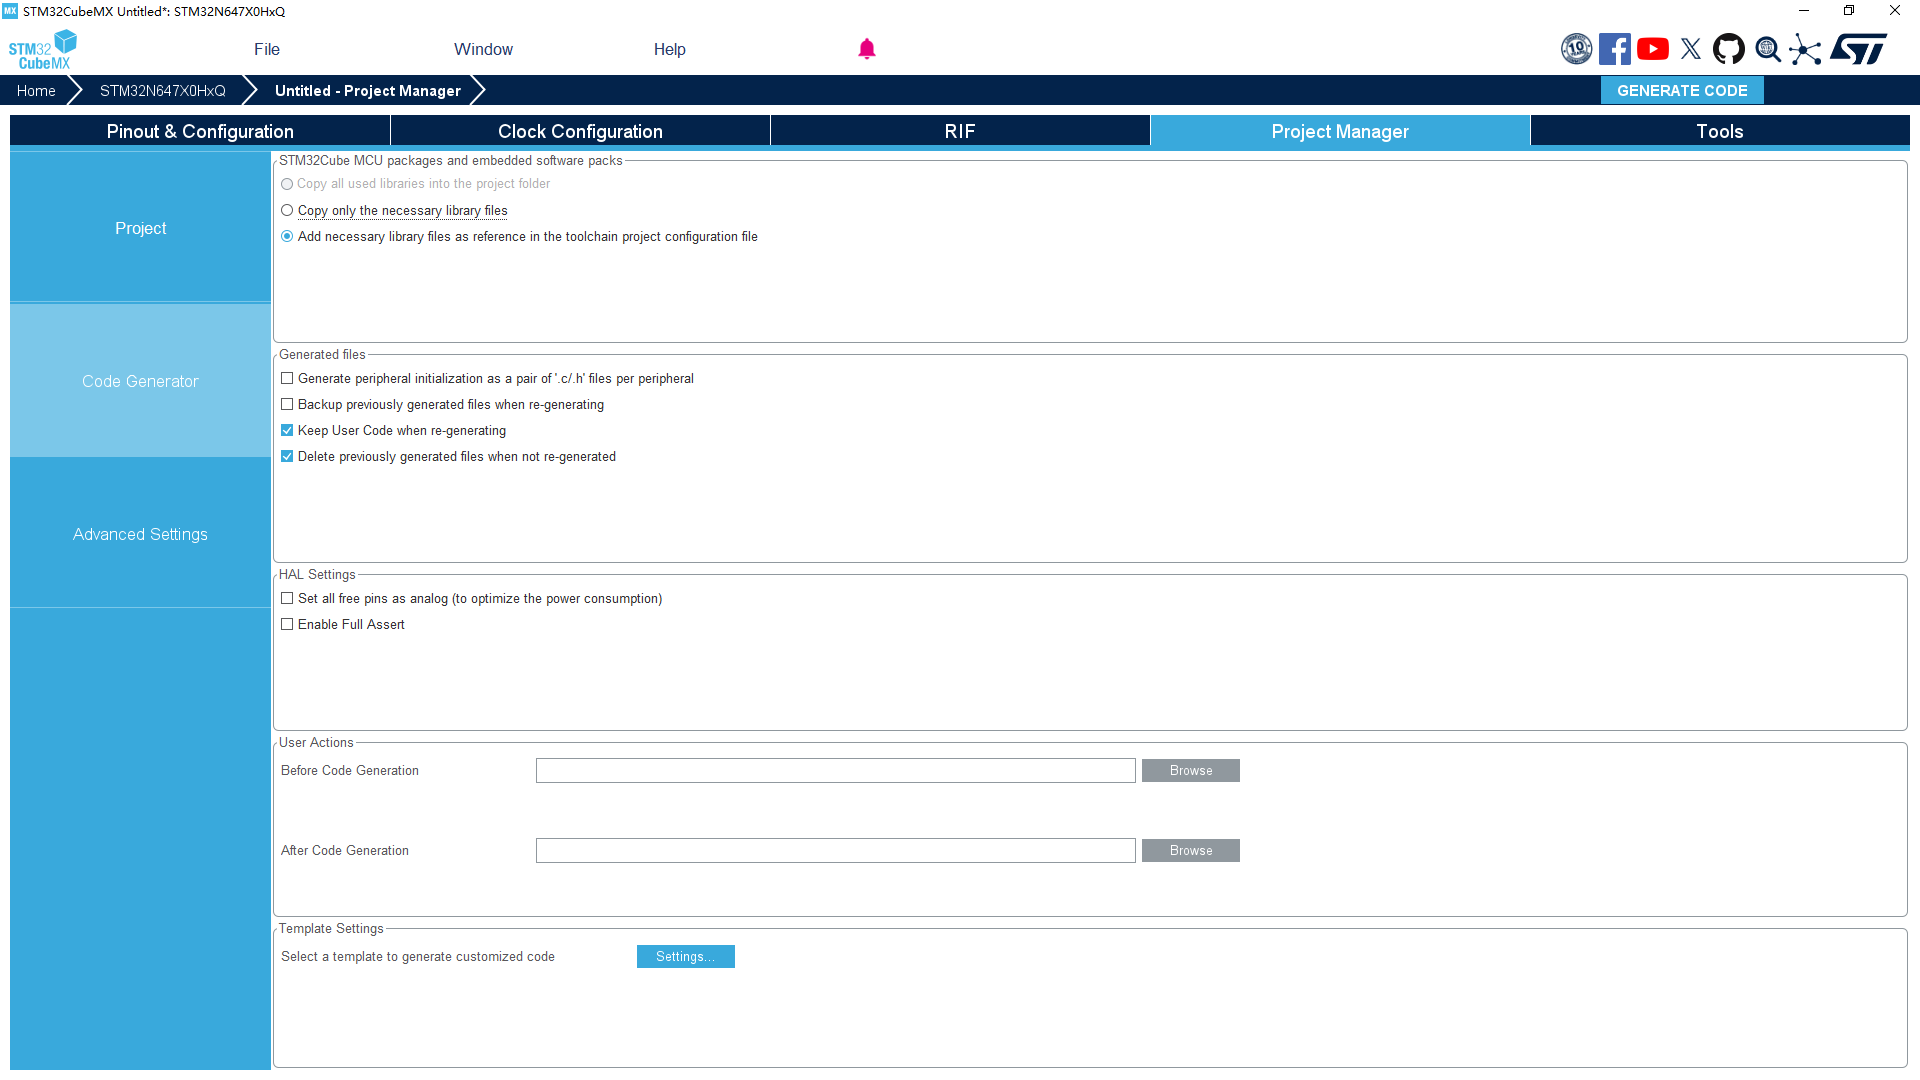Switch to the Tools tab

[1720, 131]
